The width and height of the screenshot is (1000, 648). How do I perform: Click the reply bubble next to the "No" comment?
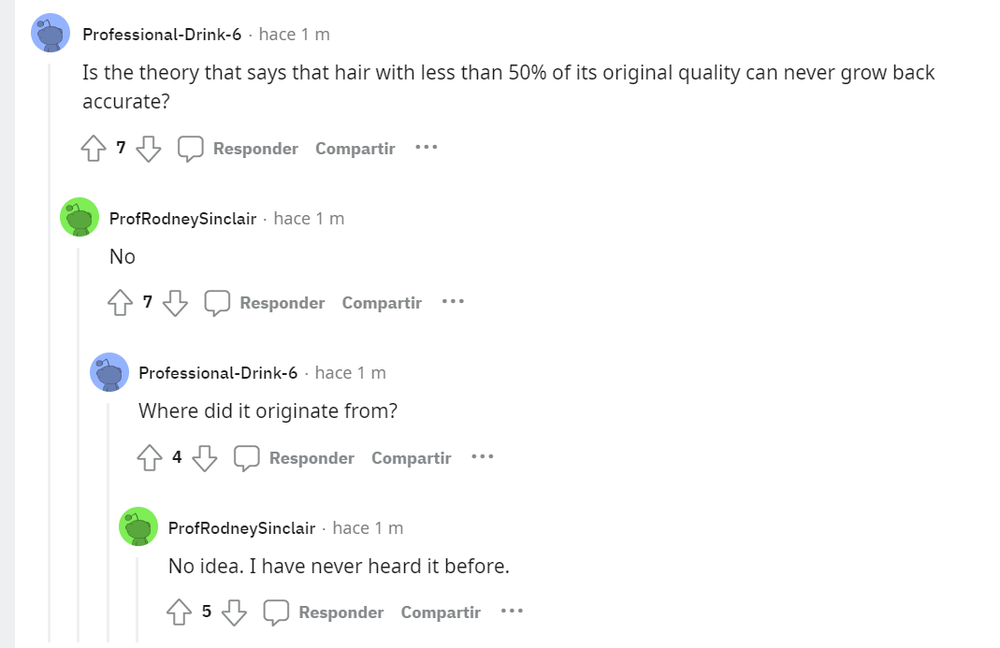click(218, 302)
